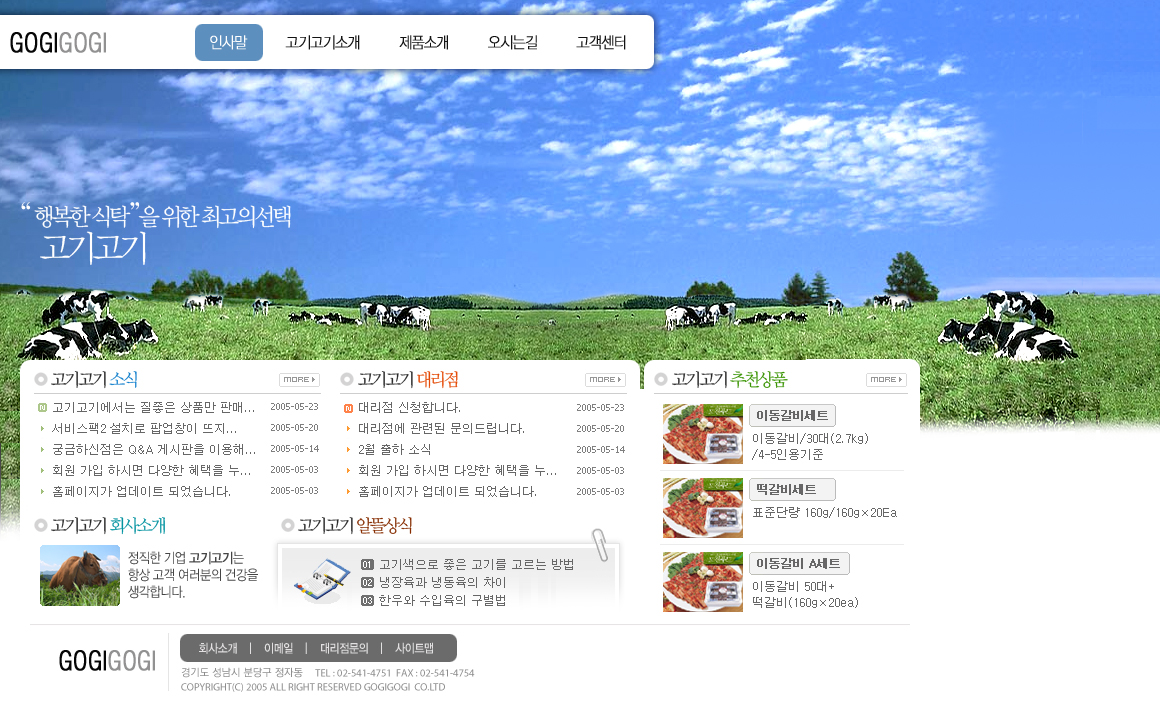Screen dimensions: 1160x708
Task: Click the notebook icon in 알뜰상식
Action: point(316,577)
